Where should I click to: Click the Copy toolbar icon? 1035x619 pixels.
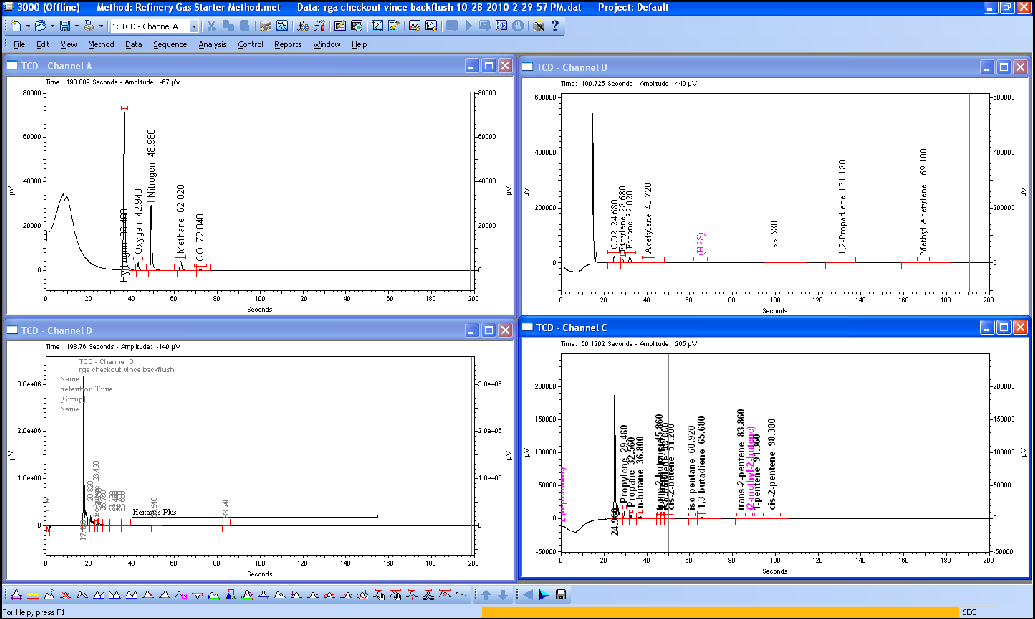coord(228,26)
